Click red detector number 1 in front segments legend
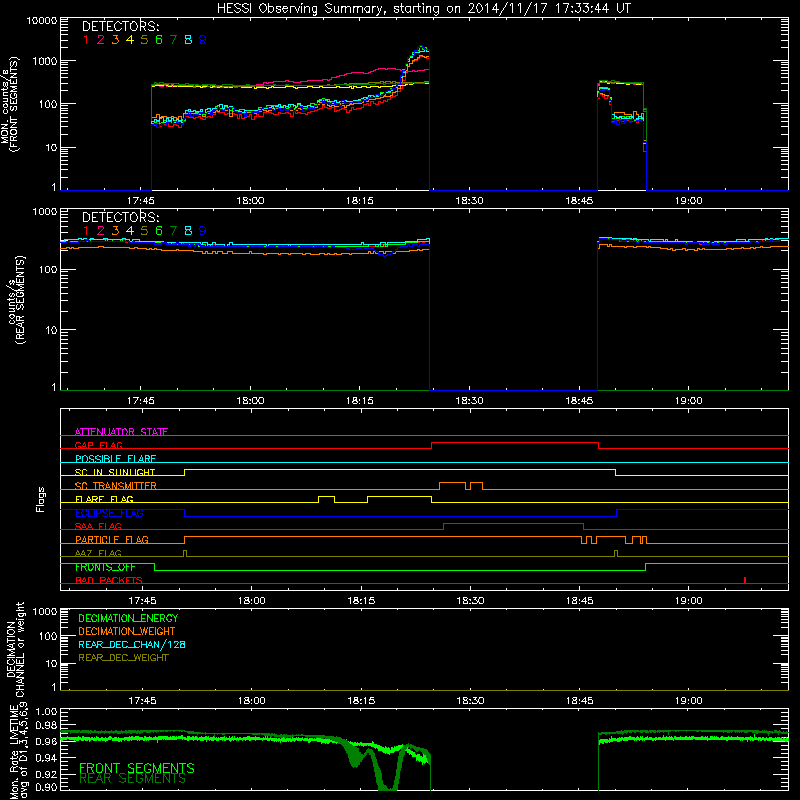Viewport: 800px width, 800px height. pos(86,40)
